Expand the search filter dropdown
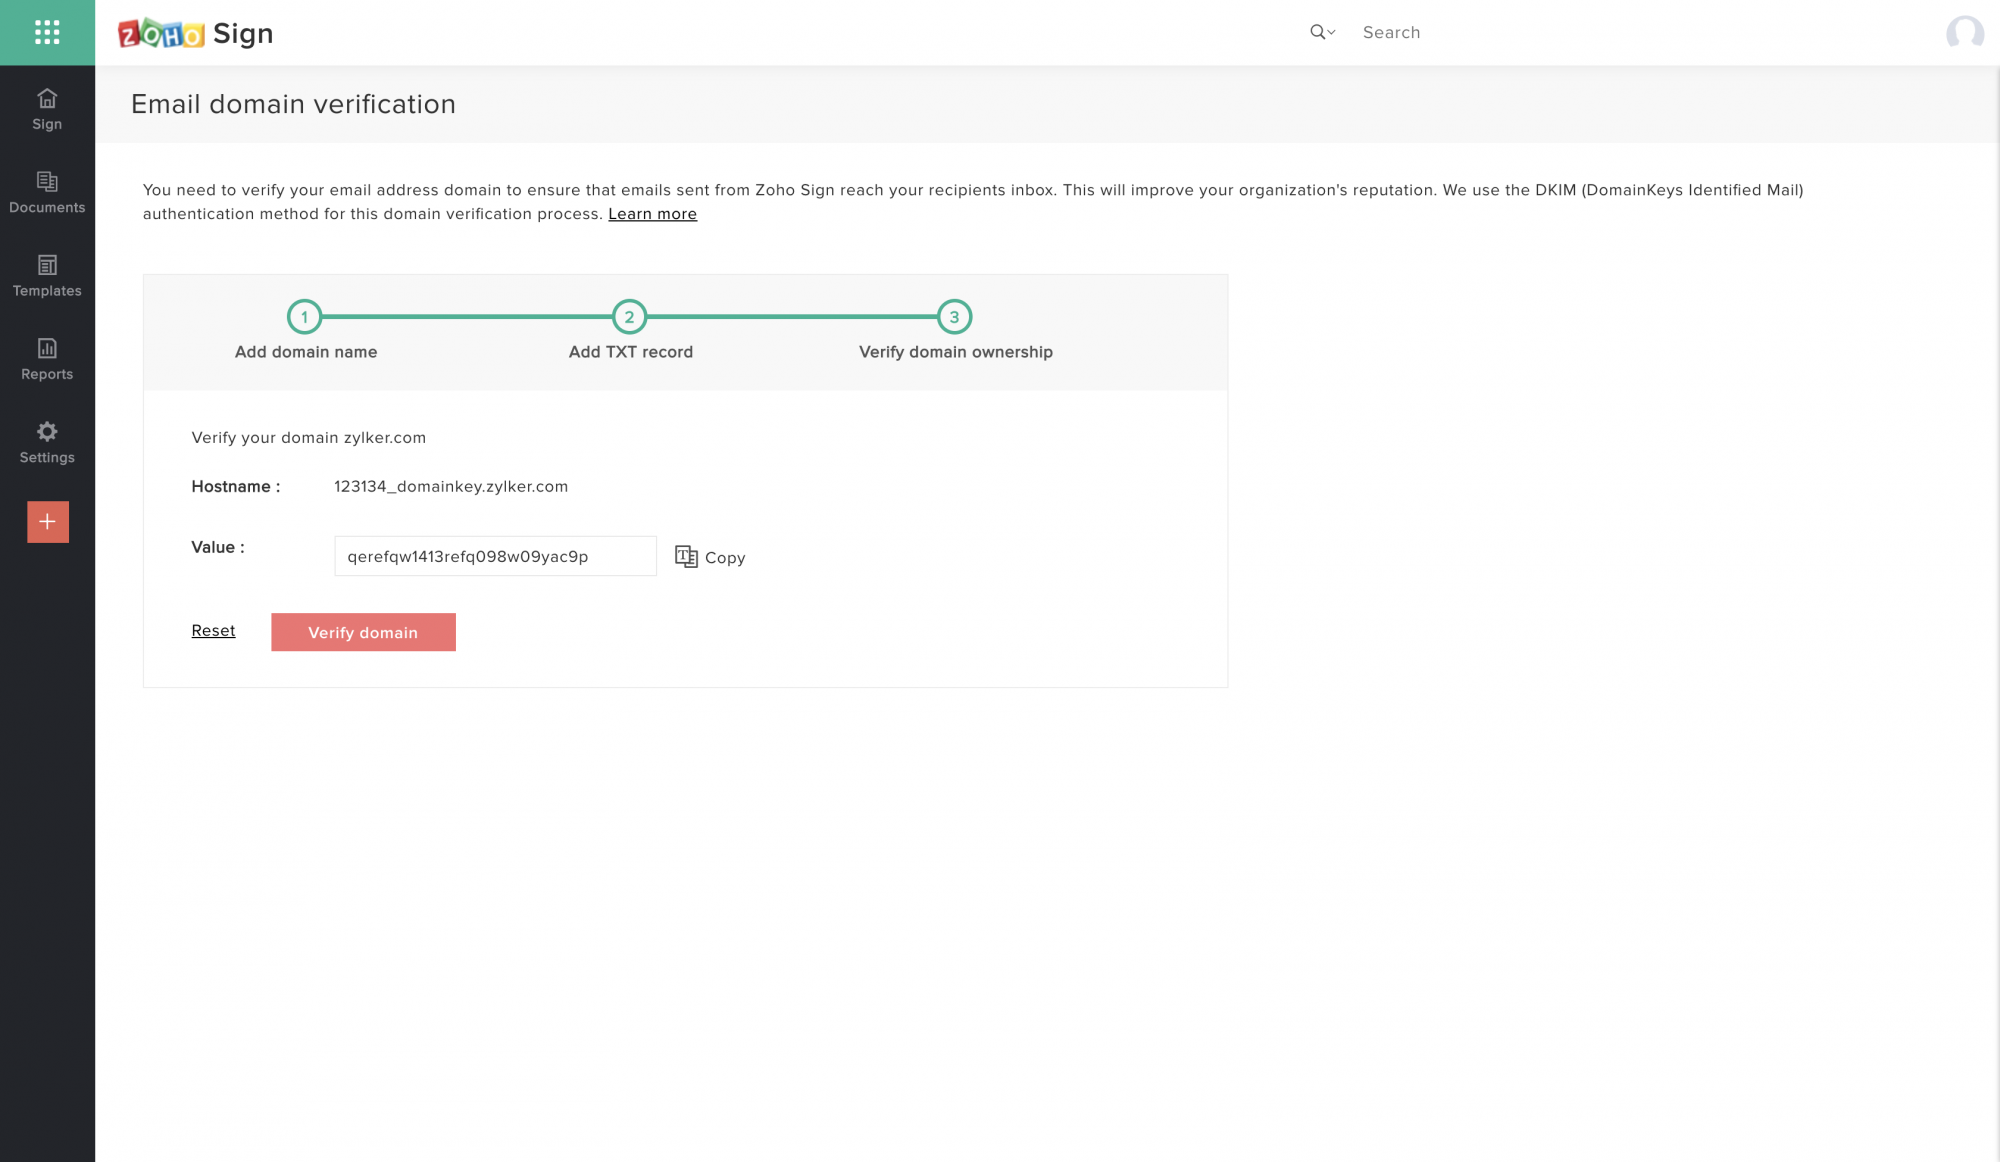 (x=1323, y=32)
